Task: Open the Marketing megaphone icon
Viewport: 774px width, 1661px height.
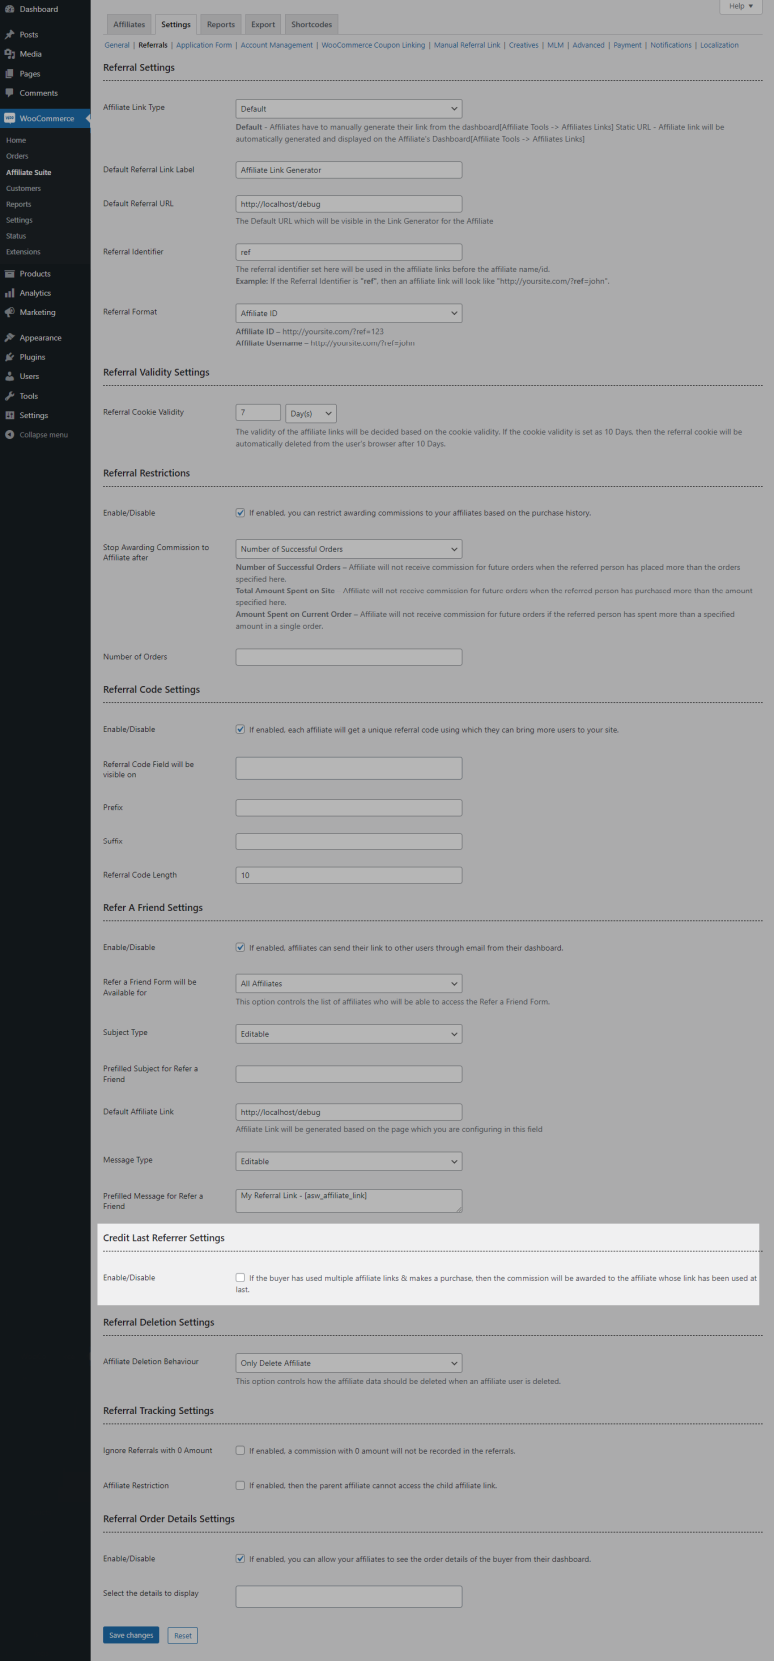Action: [x=10, y=312]
